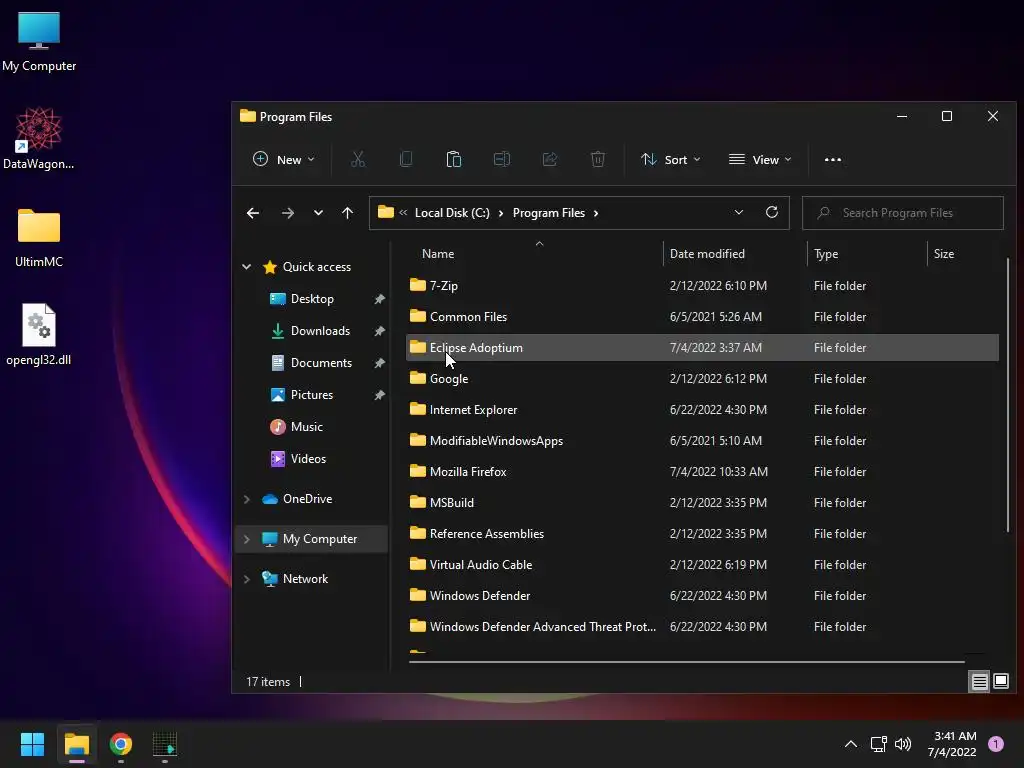
Task: Open the See more three-dots menu
Action: point(833,159)
